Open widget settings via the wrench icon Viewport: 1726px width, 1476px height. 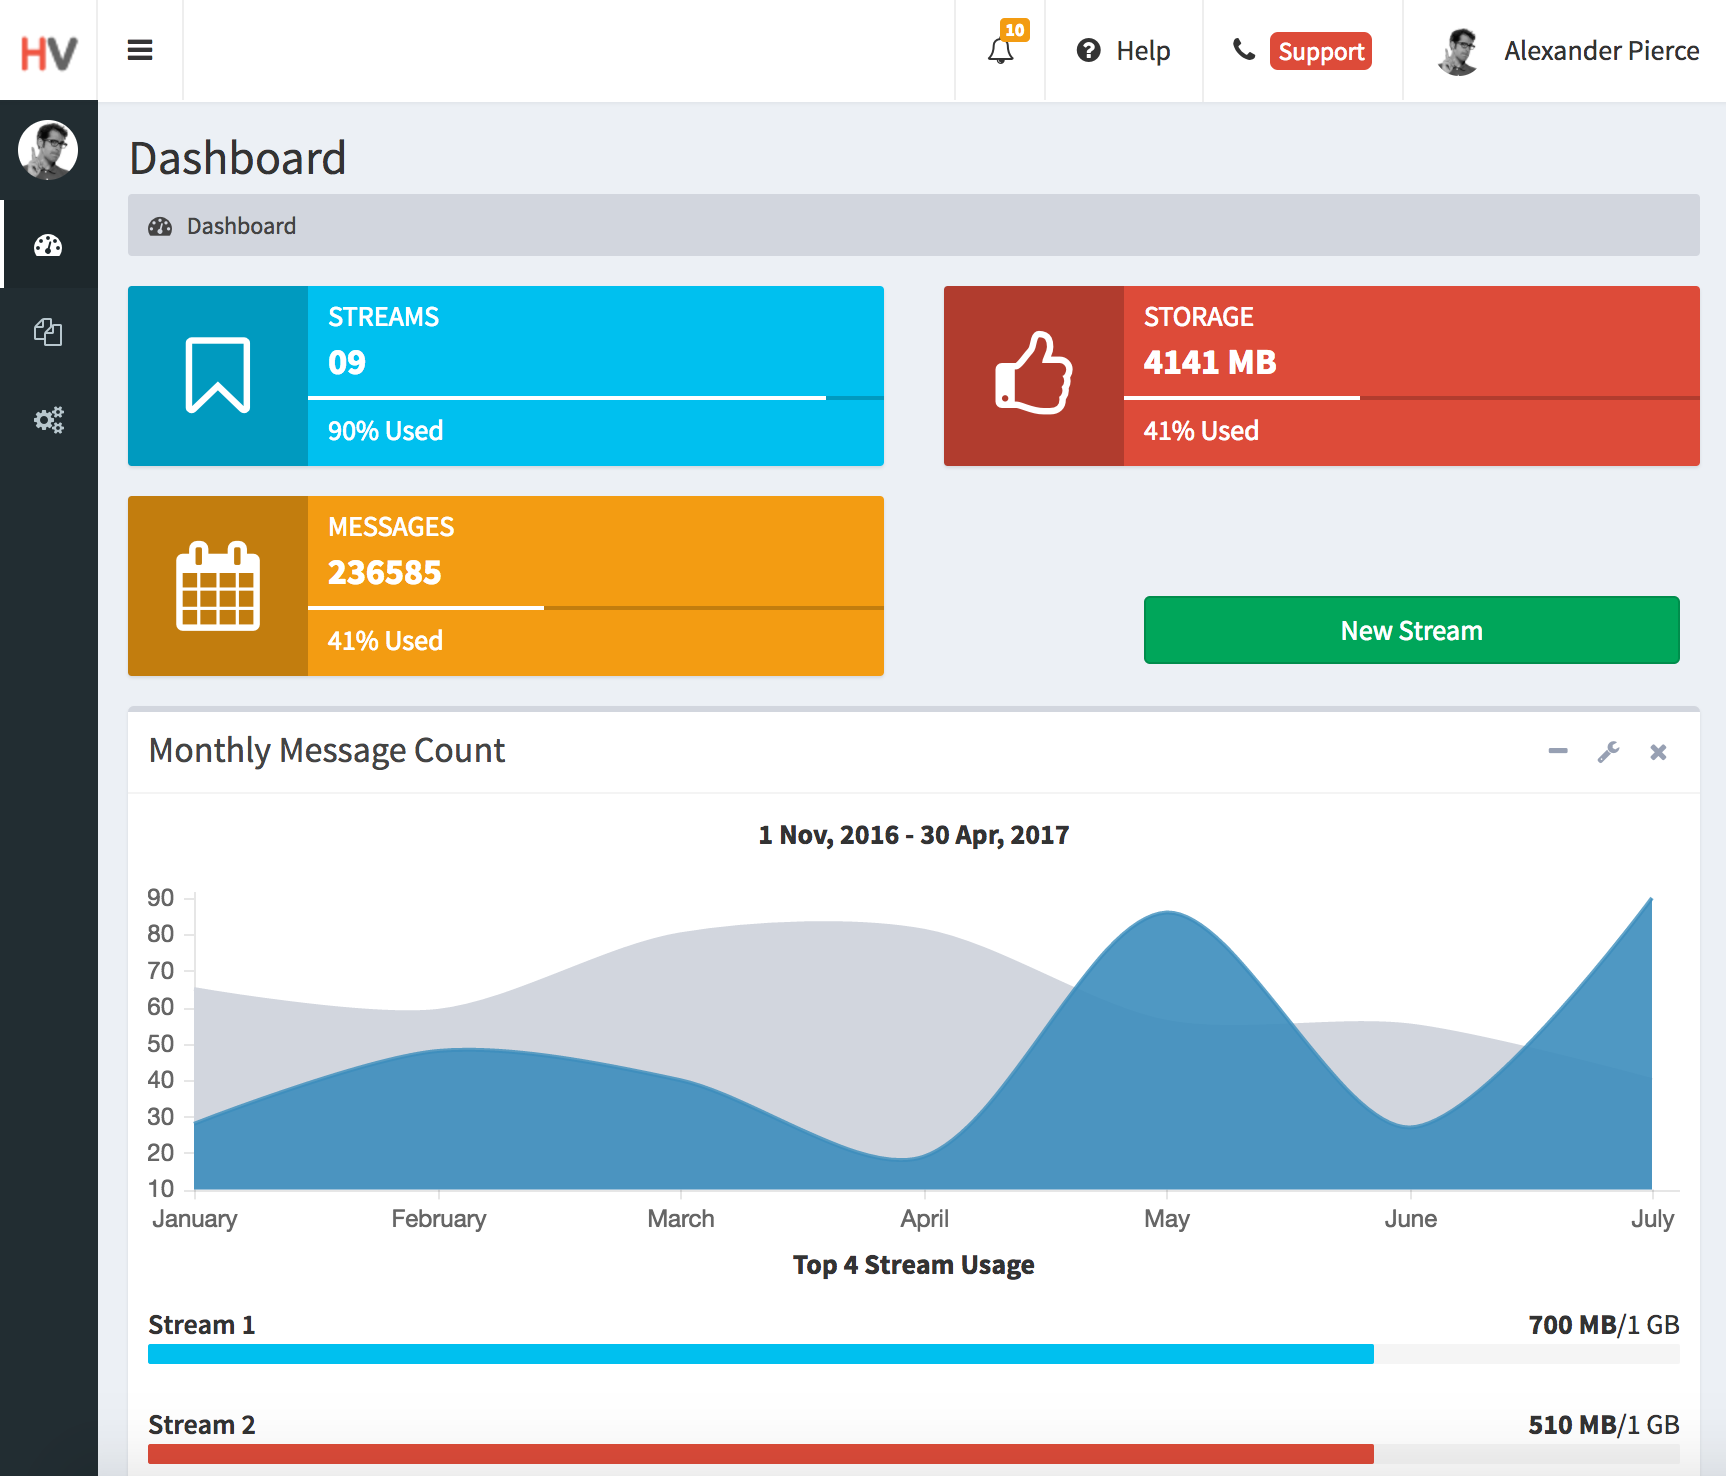point(1609,751)
